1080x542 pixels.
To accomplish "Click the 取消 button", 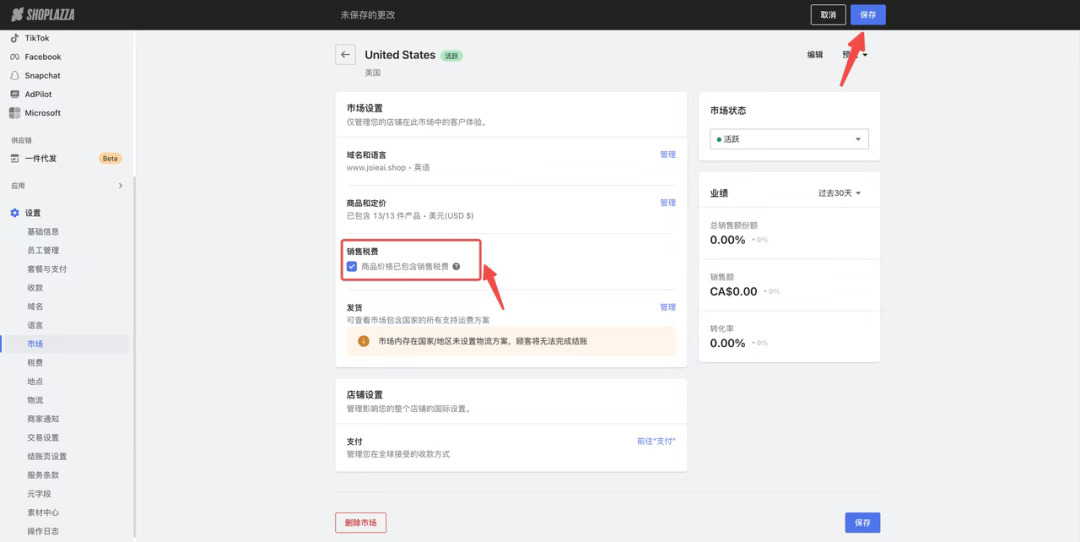I will pyautogui.click(x=827, y=15).
